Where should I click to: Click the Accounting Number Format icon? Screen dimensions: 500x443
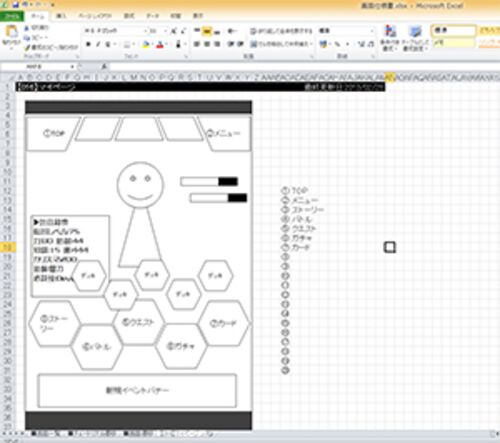coord(323,44)
